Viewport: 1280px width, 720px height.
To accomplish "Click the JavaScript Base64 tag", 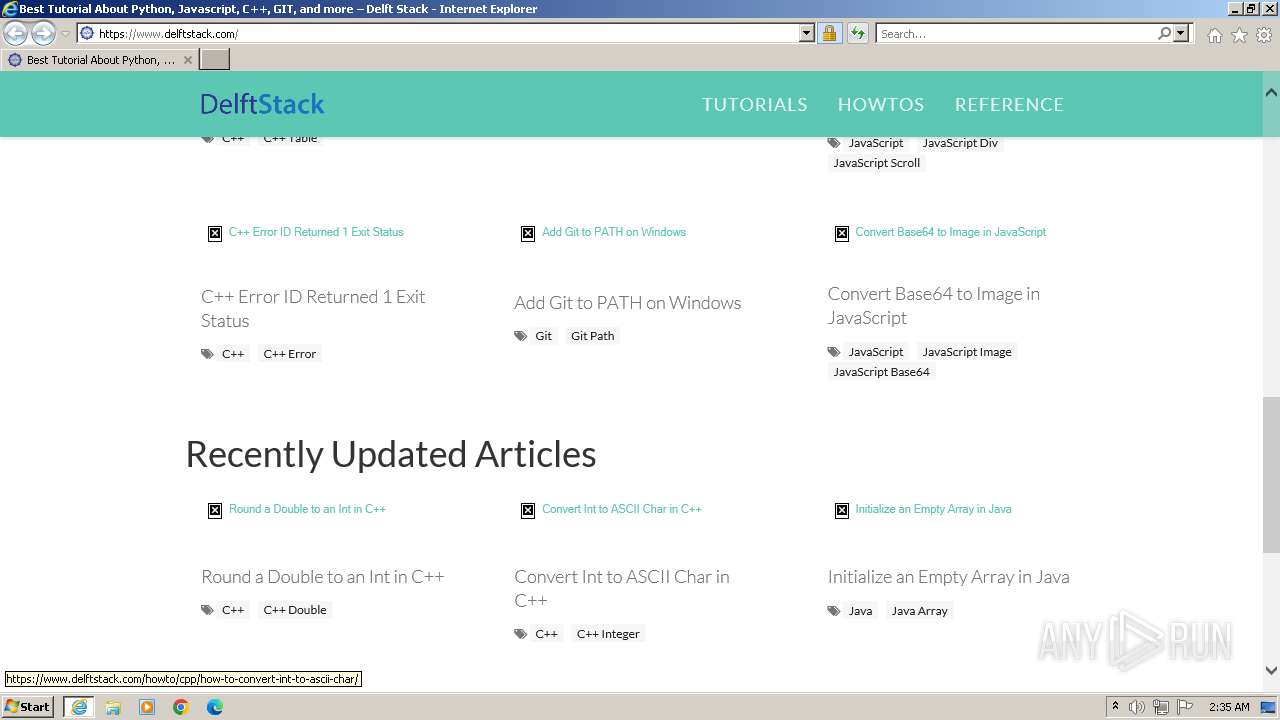I will 881,372.
